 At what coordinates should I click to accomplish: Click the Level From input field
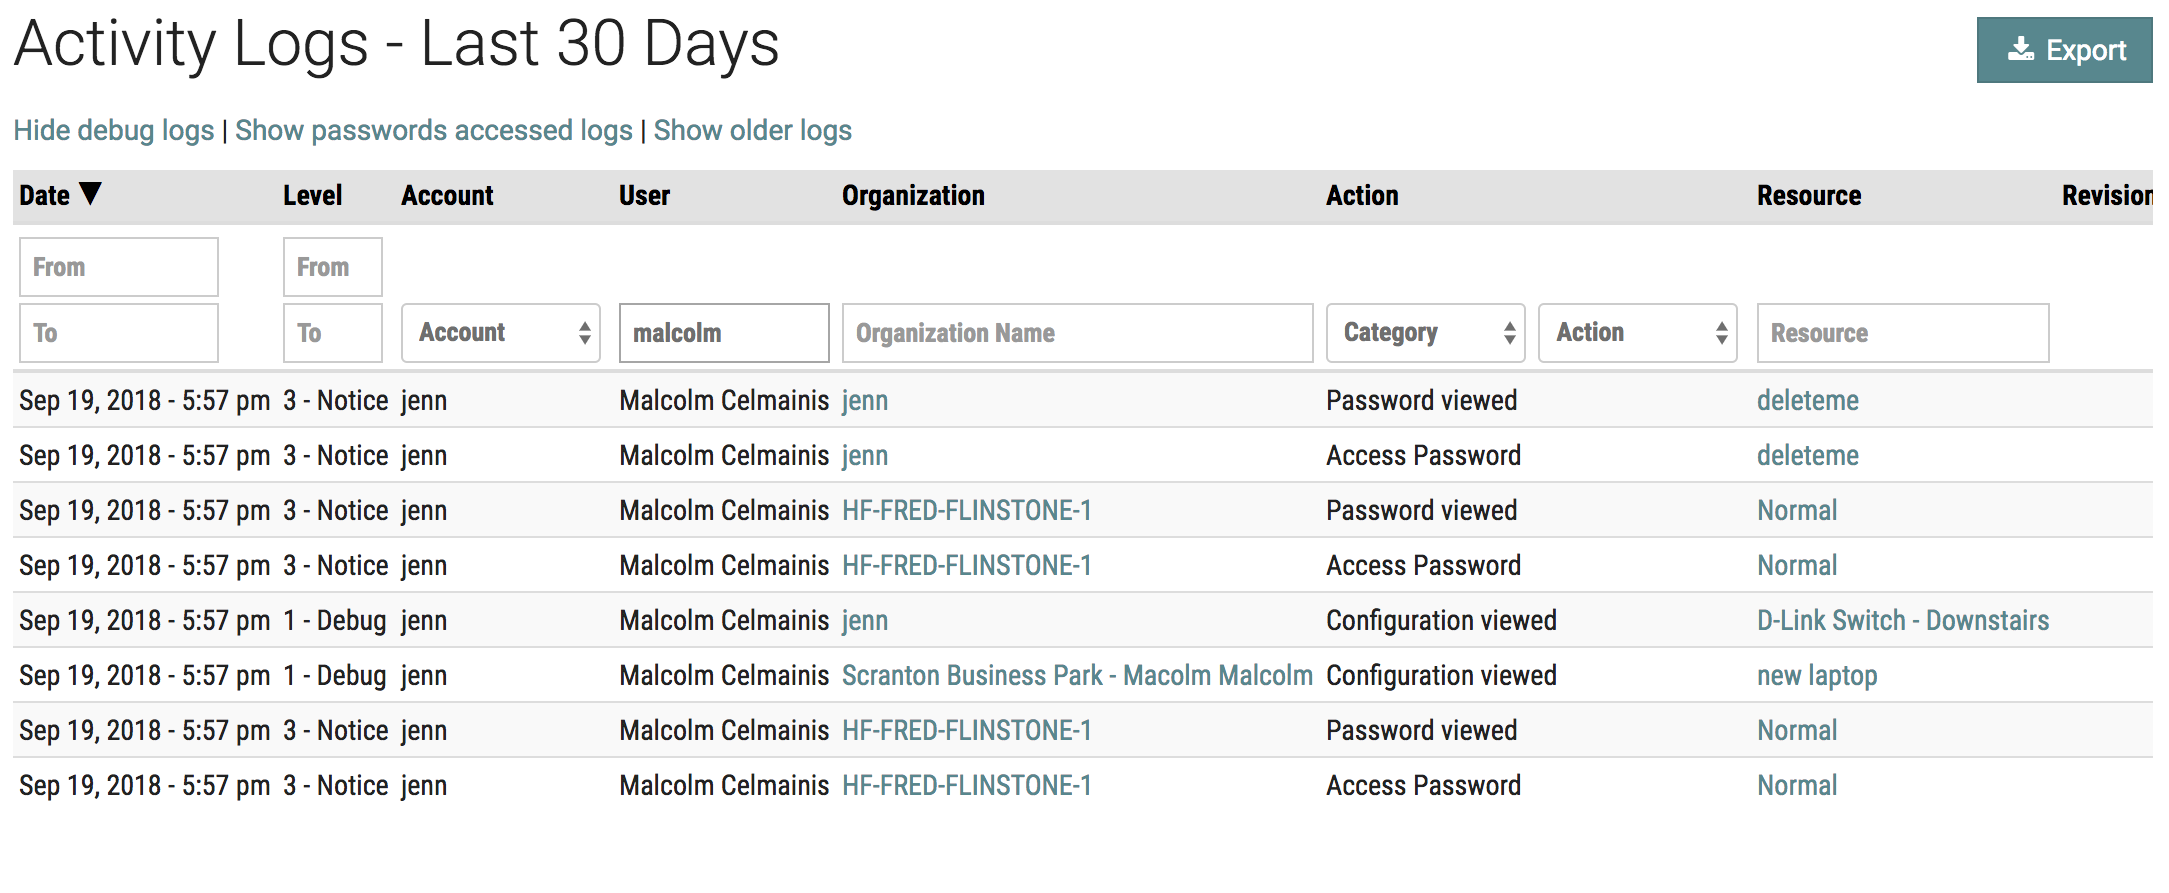(332, 267)
